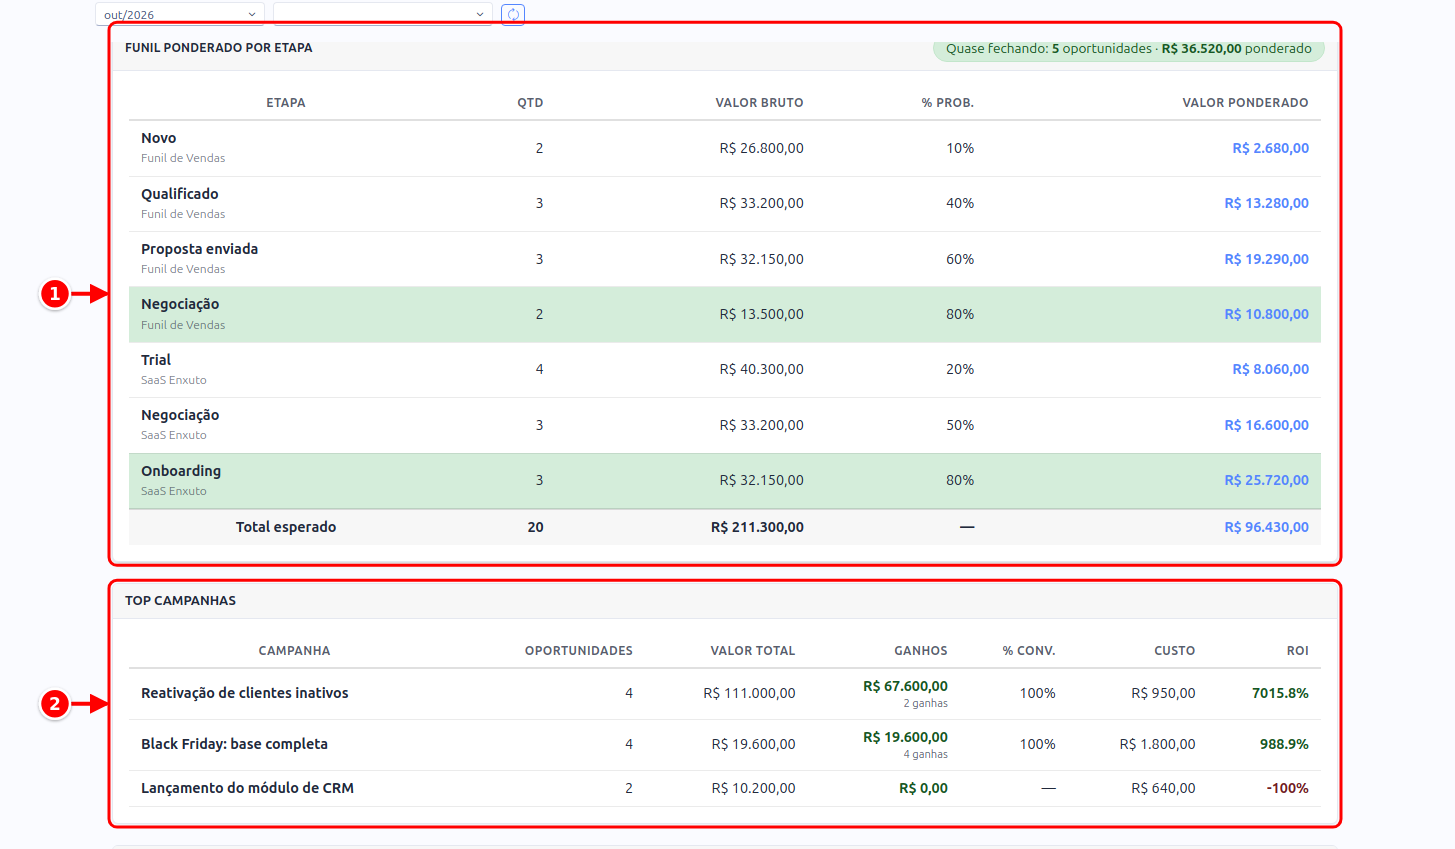Click Qualificado stage name
1455x849 pixels.
pos(179,194)
